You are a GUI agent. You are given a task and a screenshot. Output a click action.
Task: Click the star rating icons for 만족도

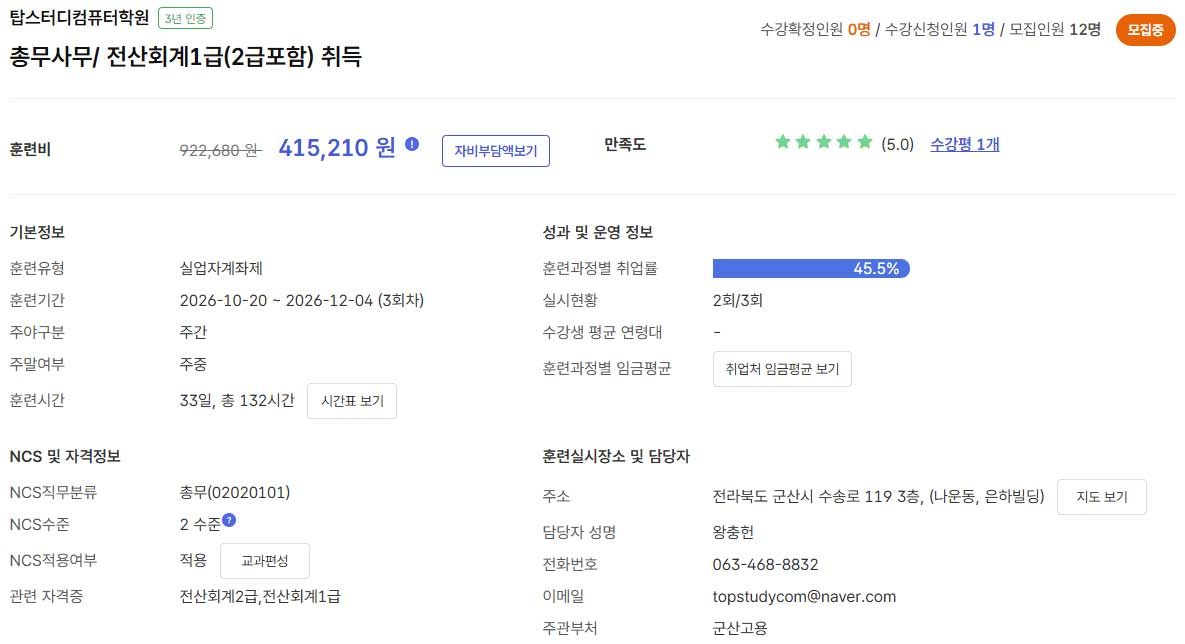pyautogui.click(x=824, y=142)
